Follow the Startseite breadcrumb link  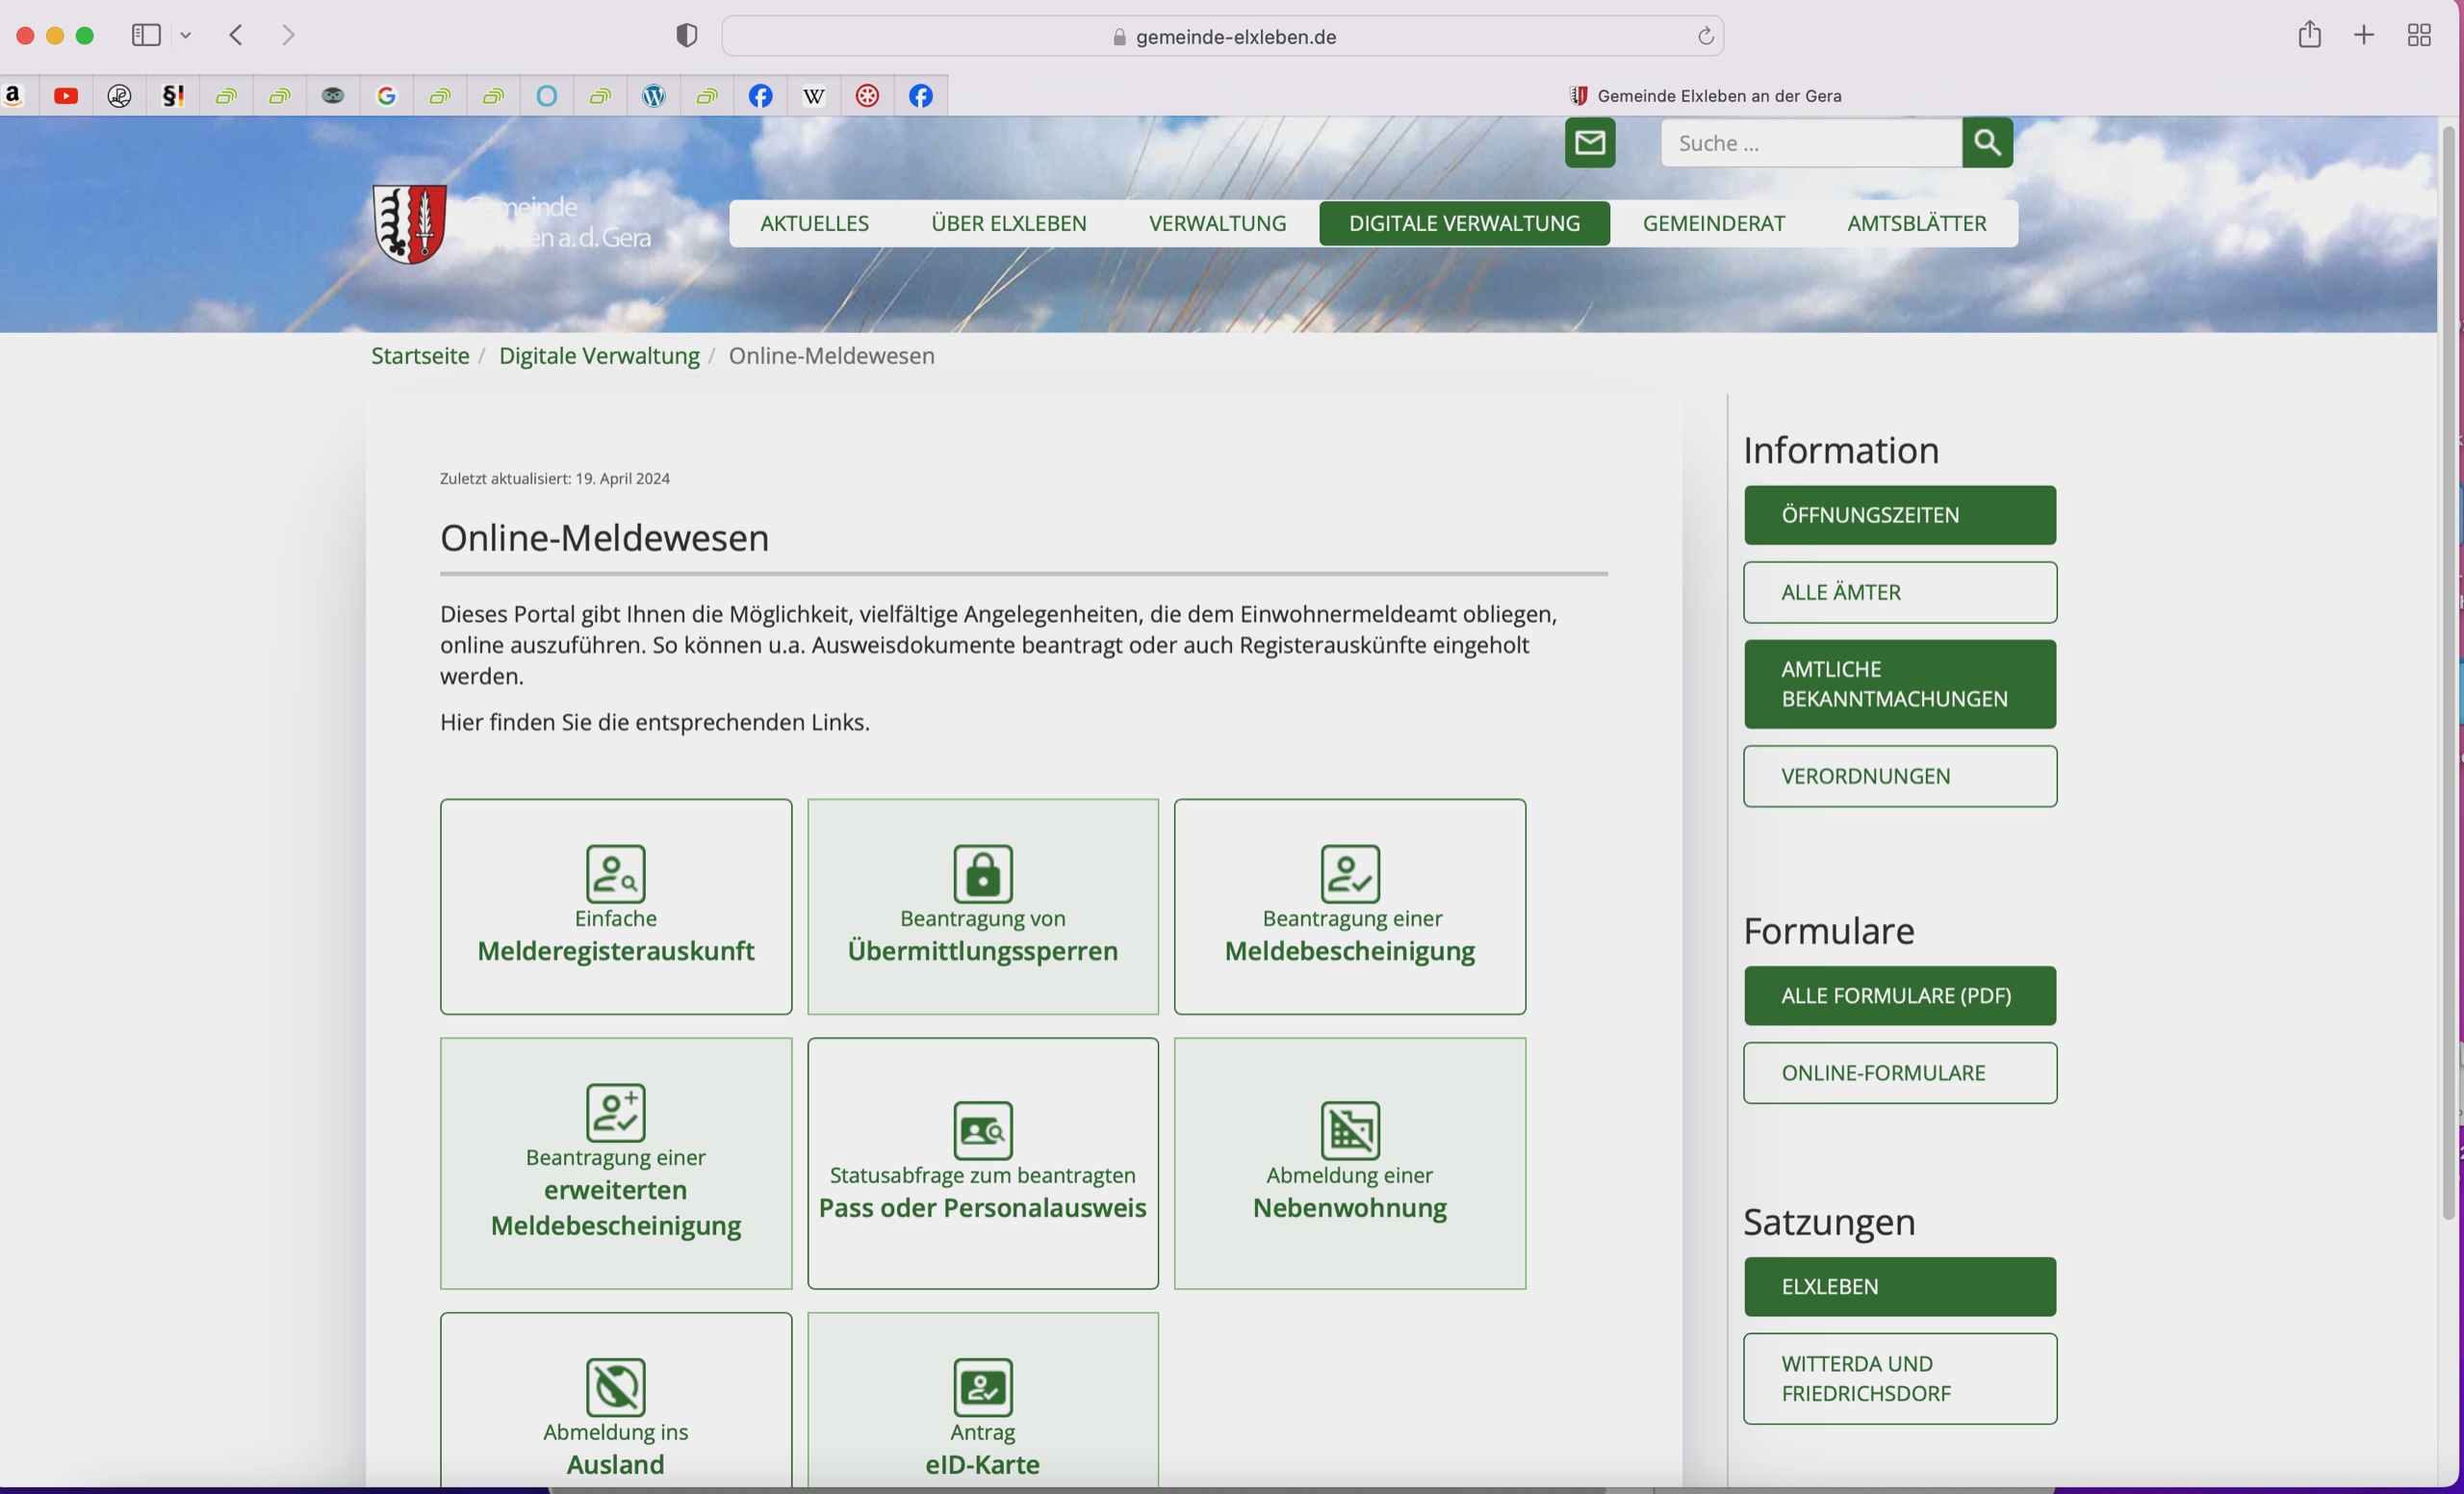coord(420,356)
